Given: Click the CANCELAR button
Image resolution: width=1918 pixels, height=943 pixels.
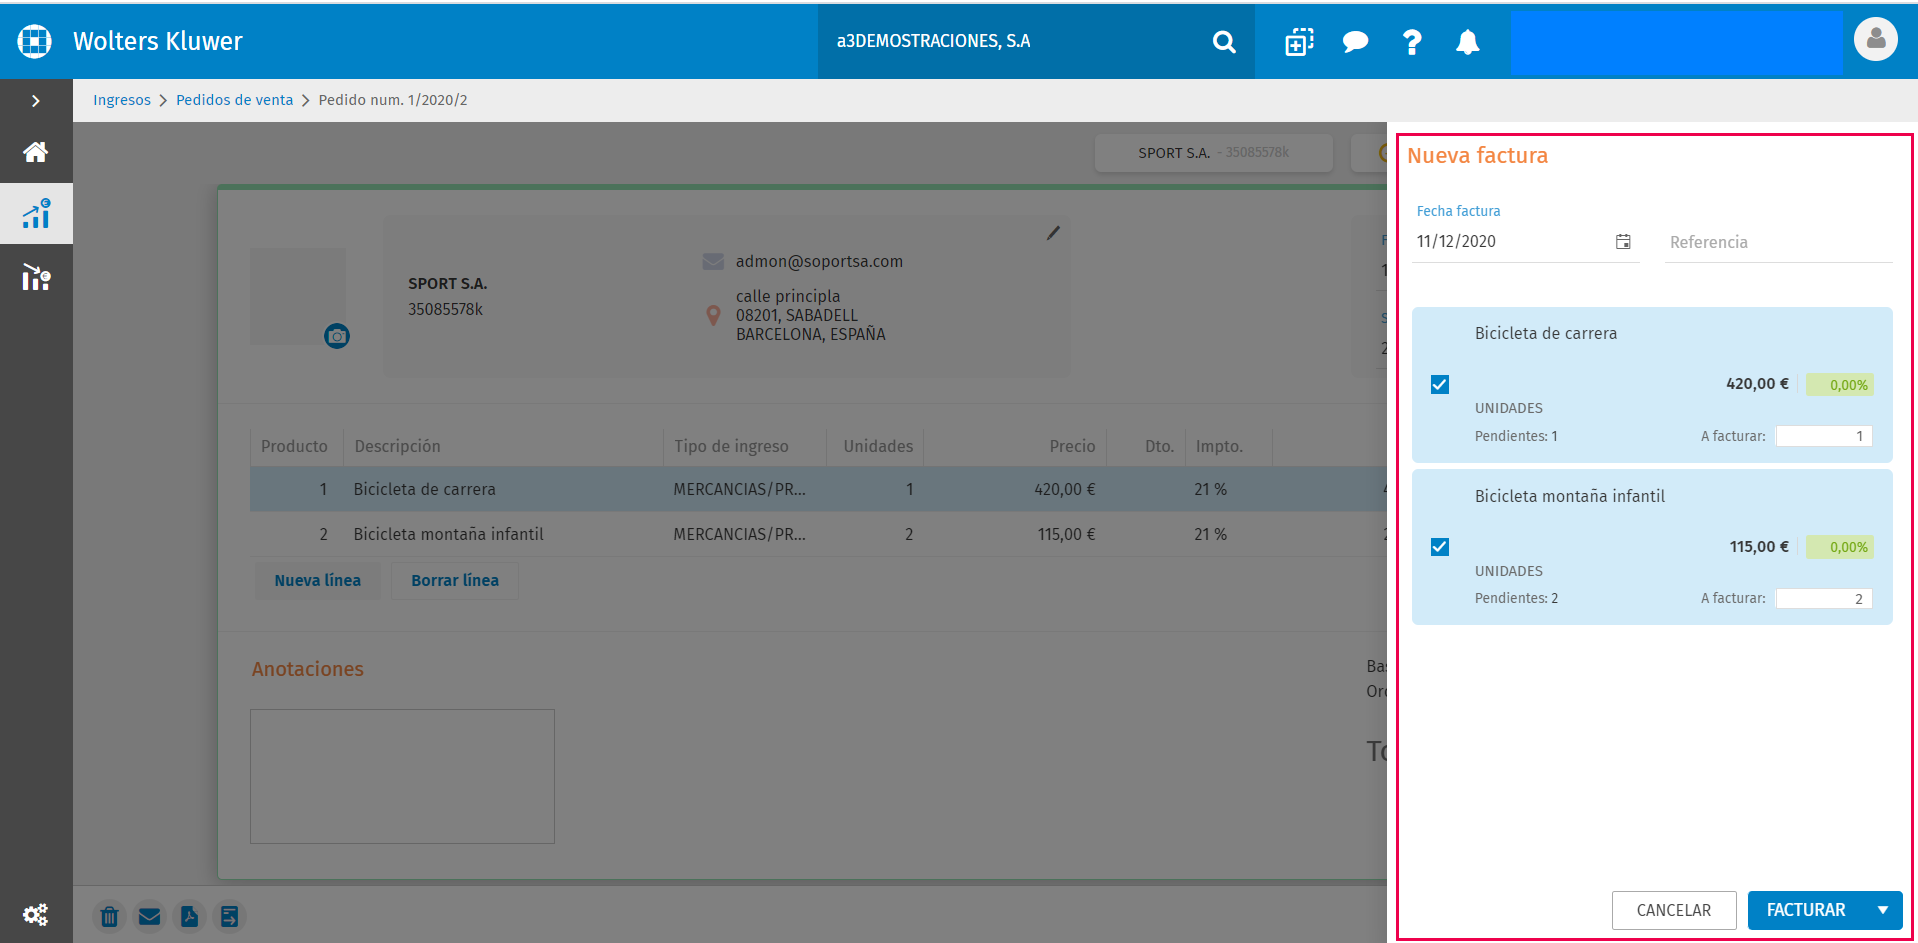Looking at the screenshot, I should [x=1674, y=910].
